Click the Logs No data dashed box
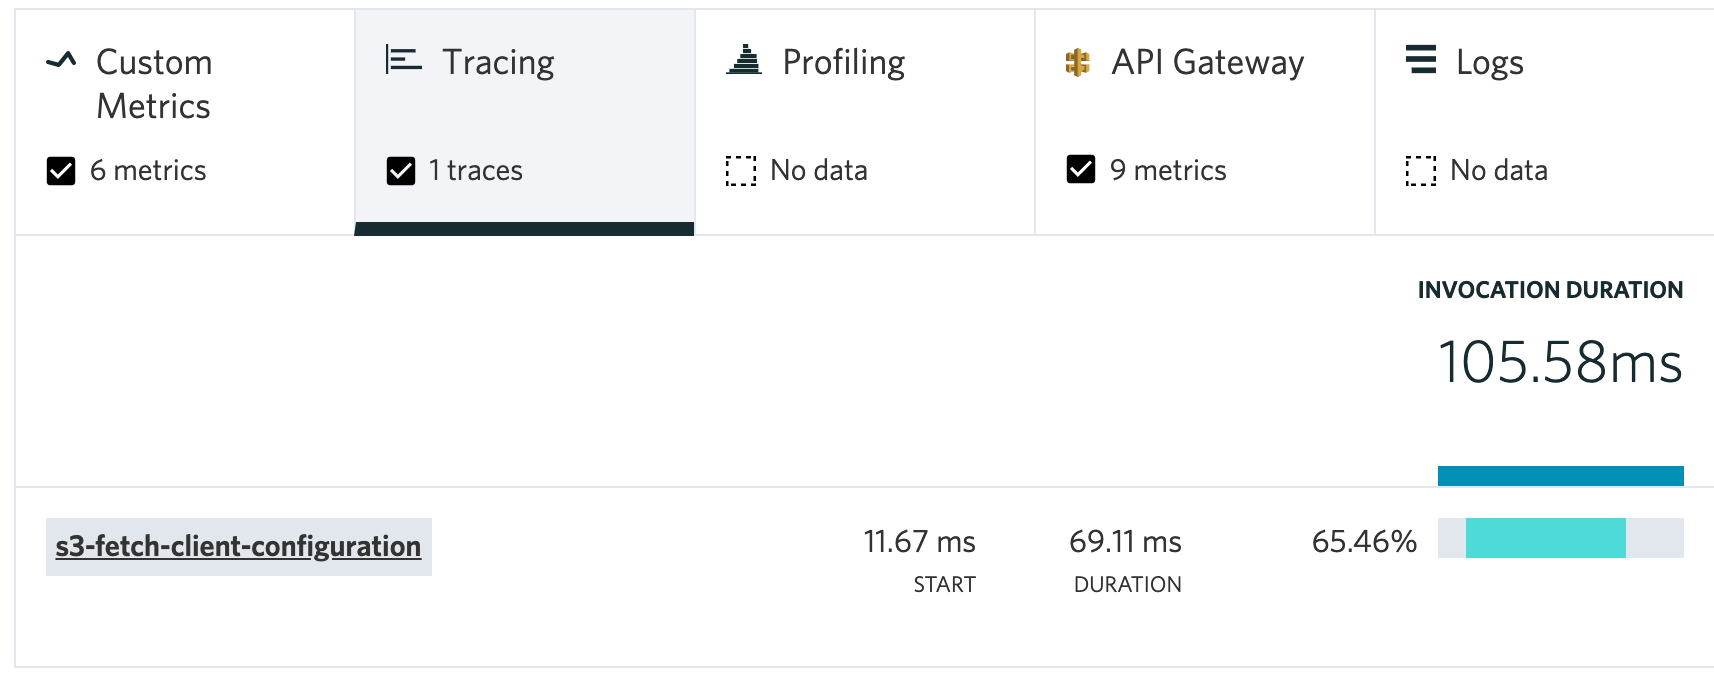The height and width of the screenshot is (676, 1714). [x=1420, y=171]
